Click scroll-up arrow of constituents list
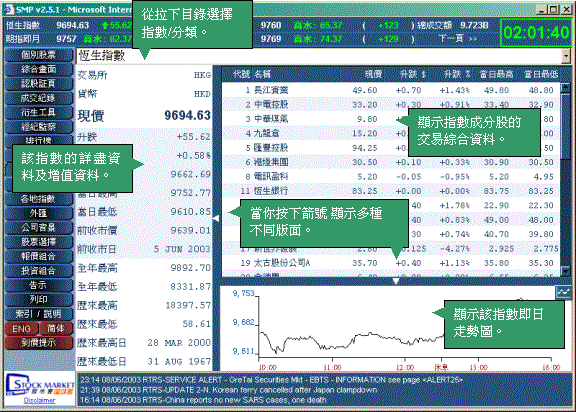This screenshot has height=412, width=576. tap(565, 88)
